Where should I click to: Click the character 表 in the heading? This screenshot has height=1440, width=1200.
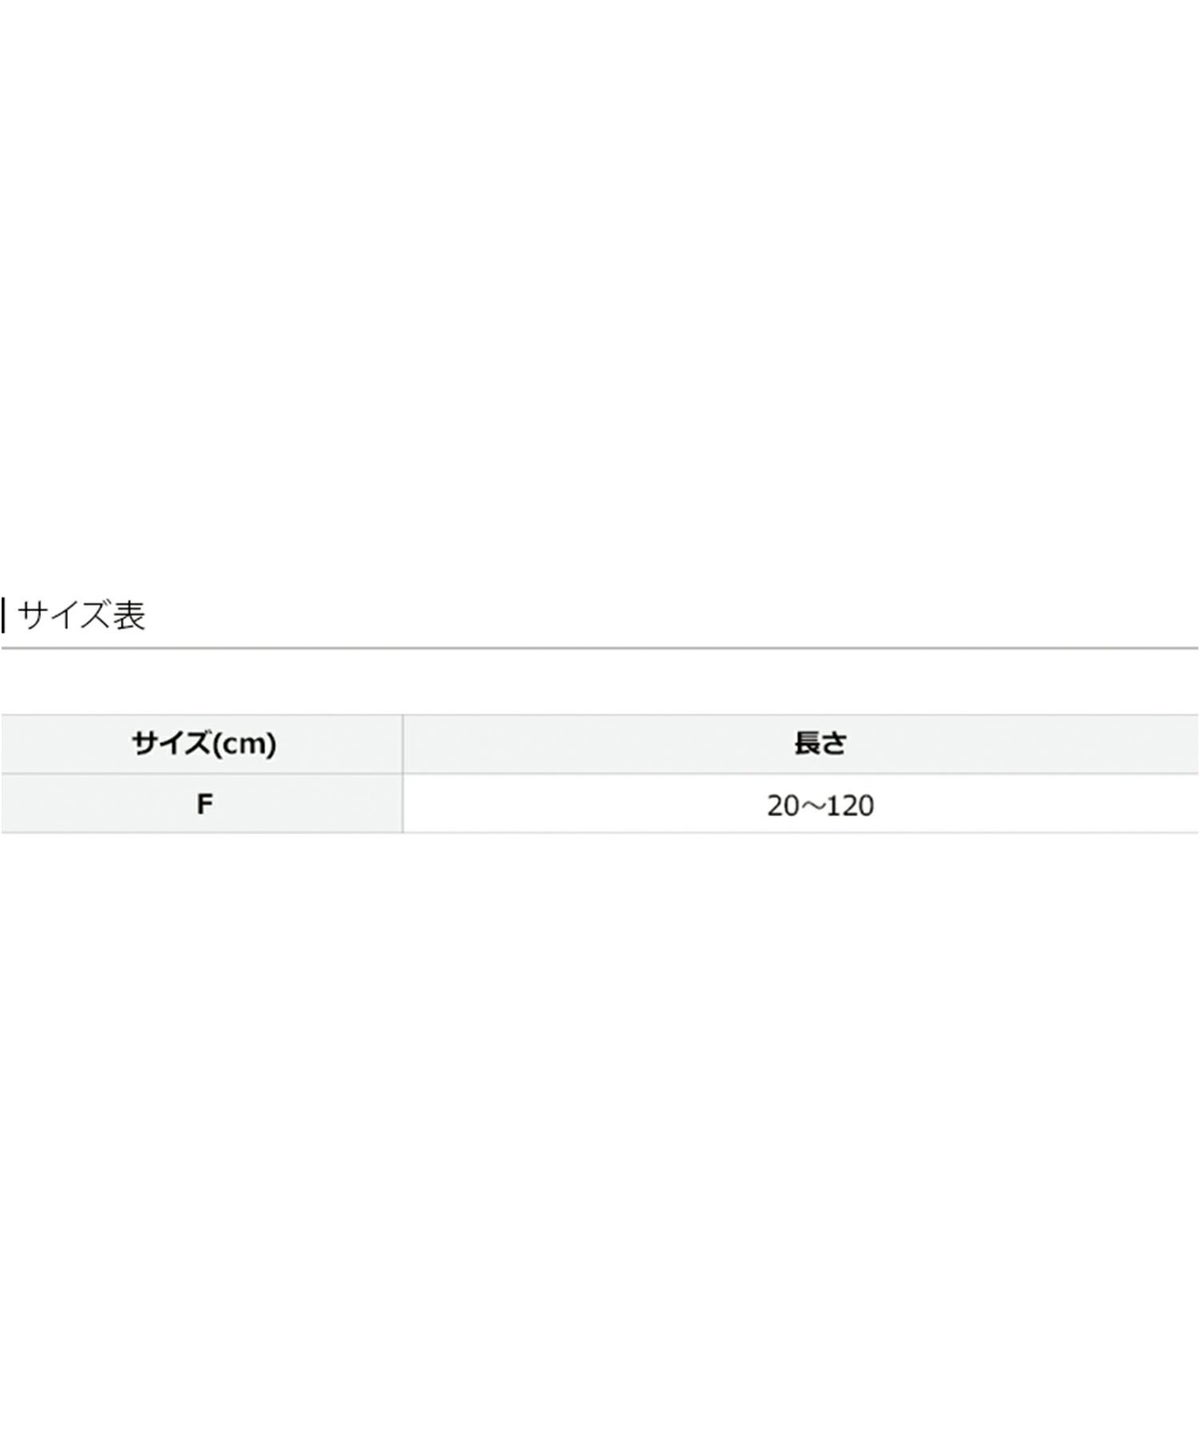tap(128, 615)
